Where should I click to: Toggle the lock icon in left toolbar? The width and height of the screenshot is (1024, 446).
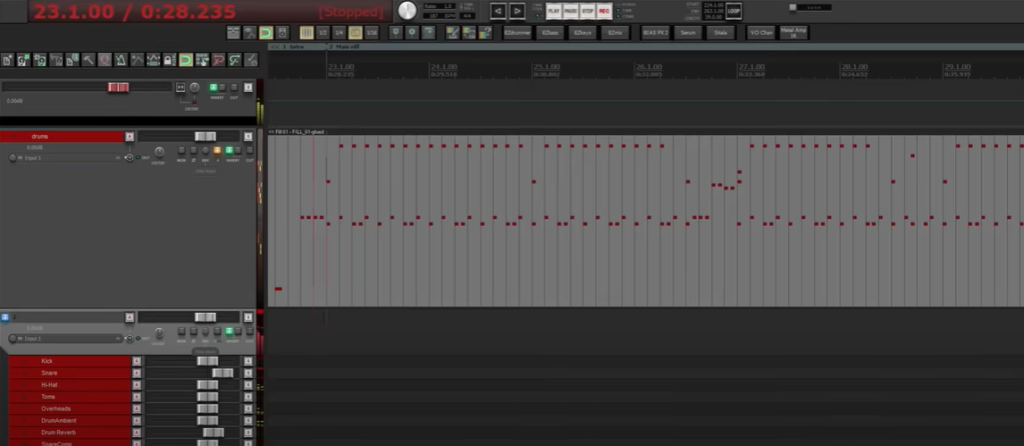(x=170, y=60)
